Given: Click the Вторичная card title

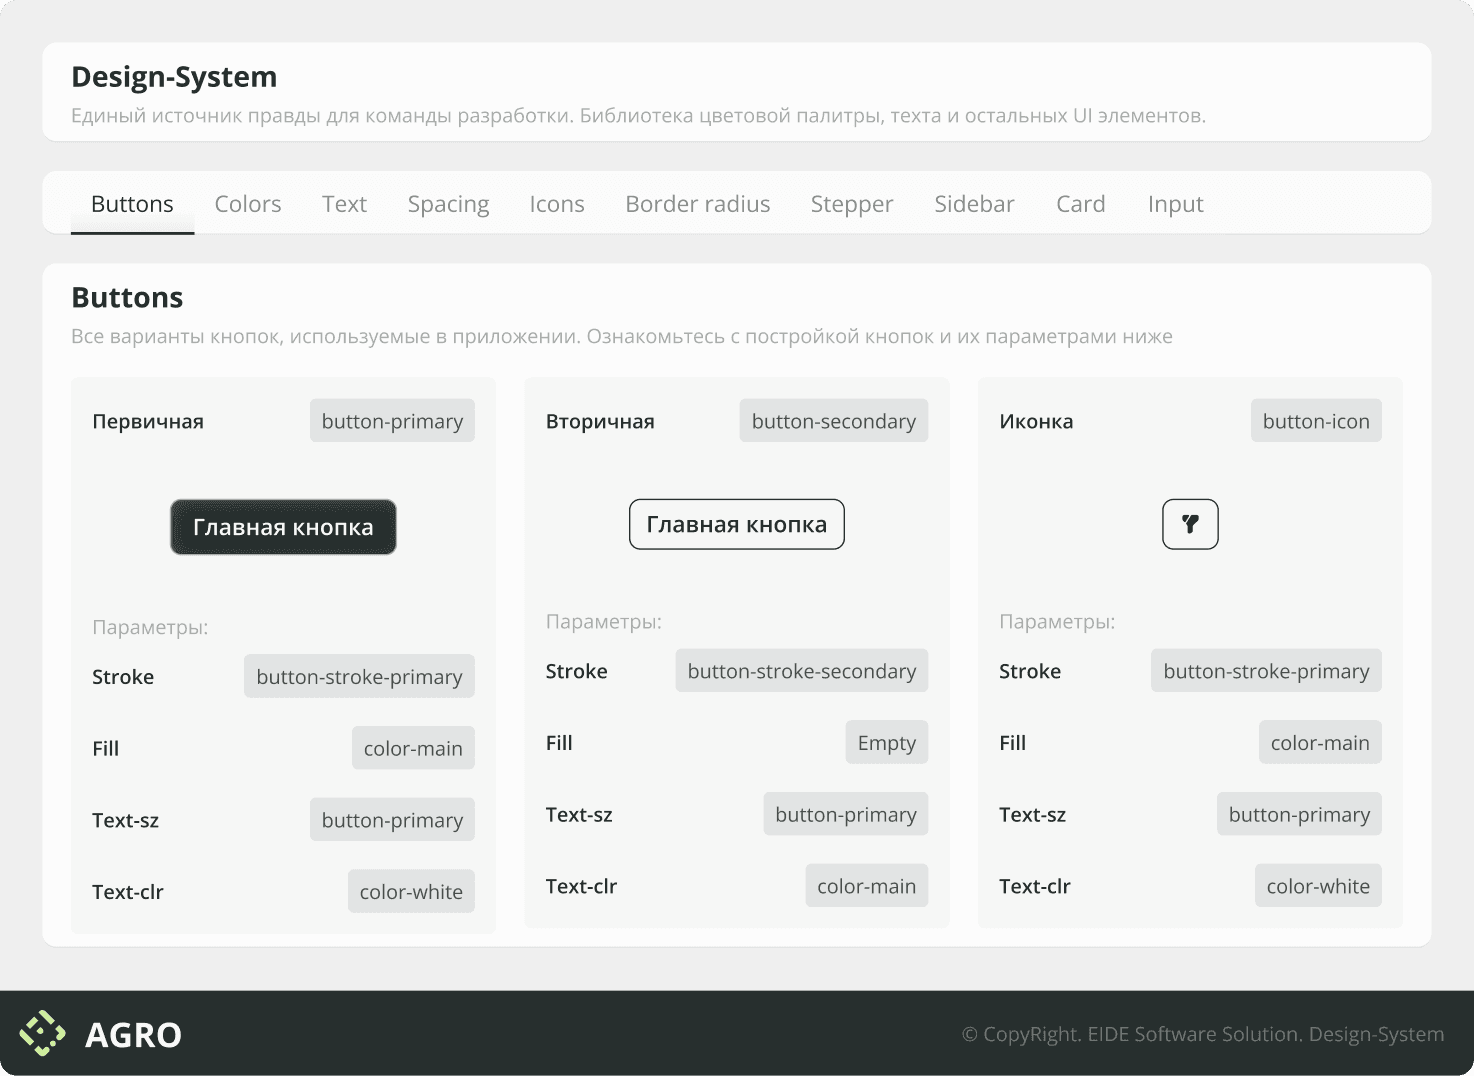Looking at the screenshot, I should point(600,421).
